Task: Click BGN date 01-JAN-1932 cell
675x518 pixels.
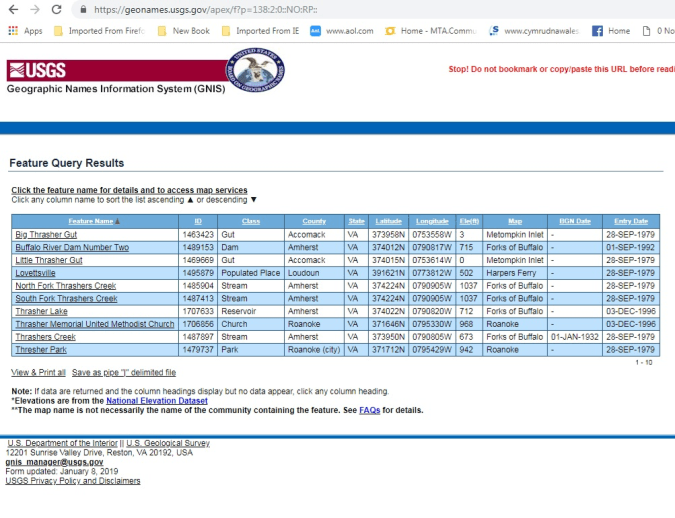Action: pos(575,337)
